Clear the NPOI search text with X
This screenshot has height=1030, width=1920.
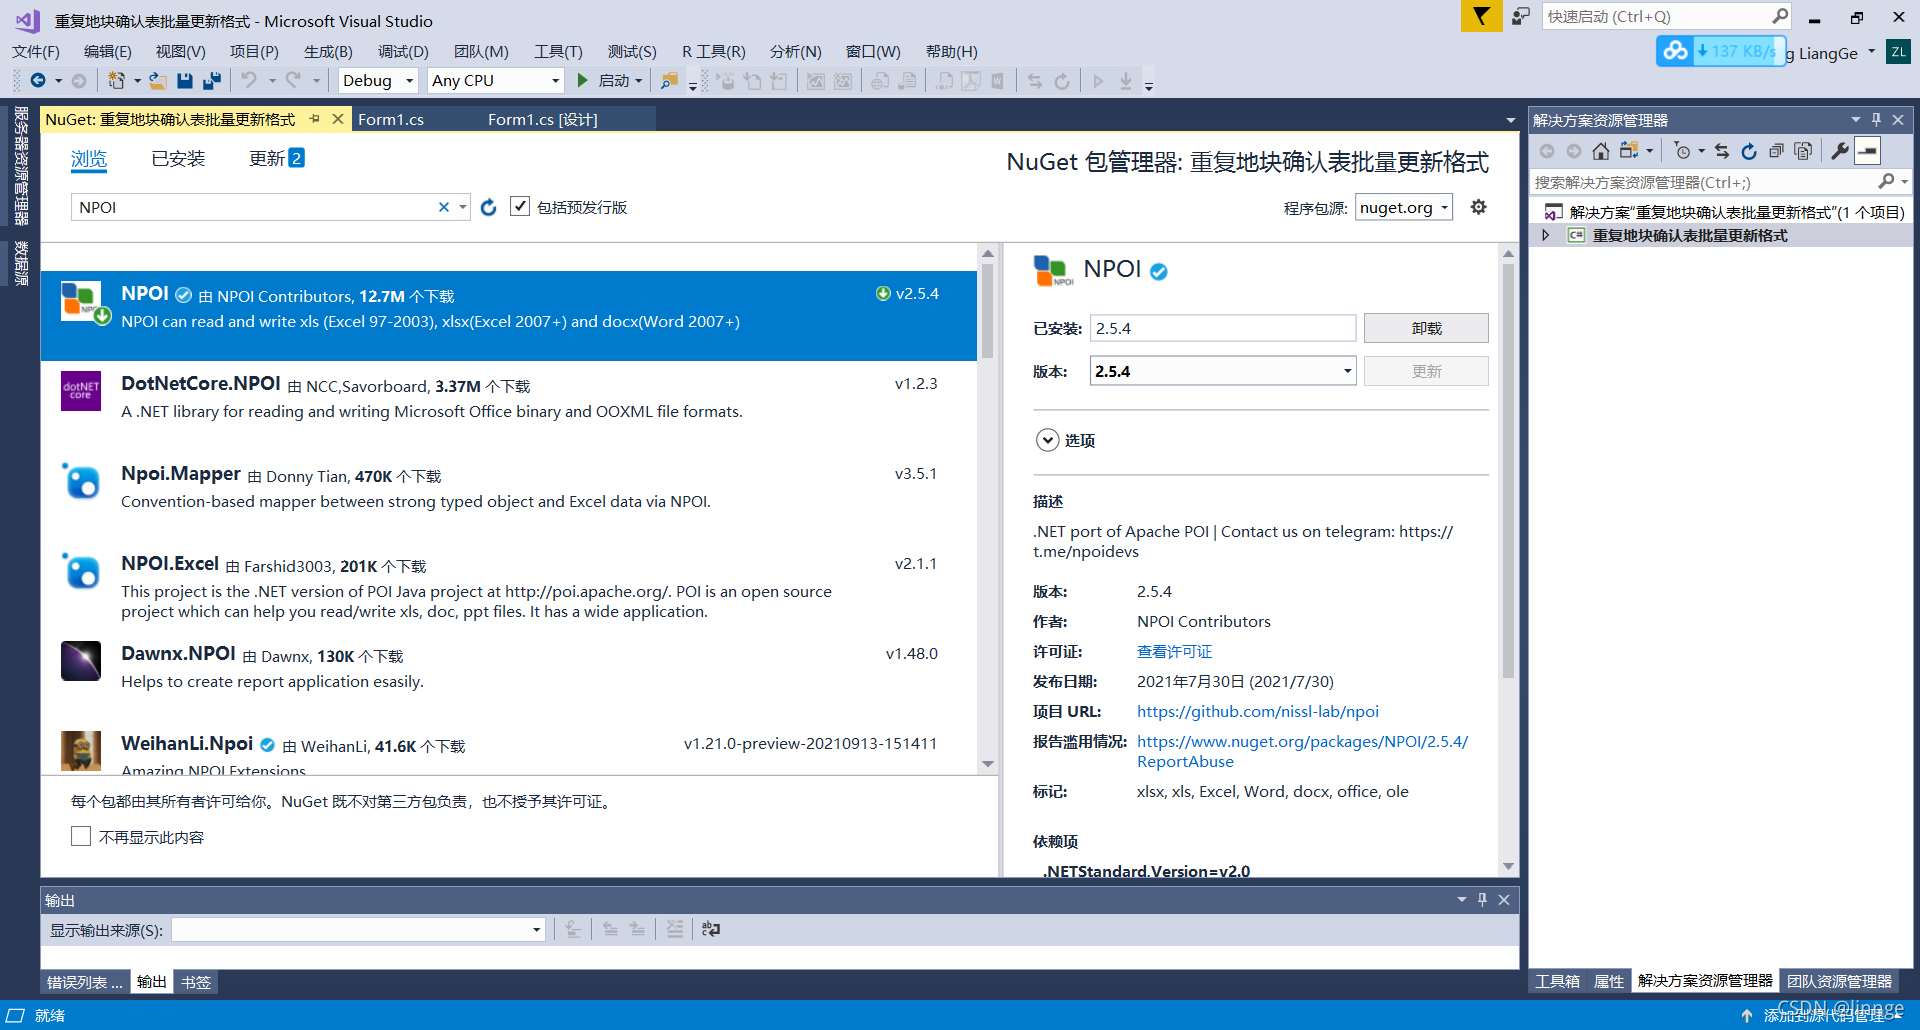click(444, 207)
